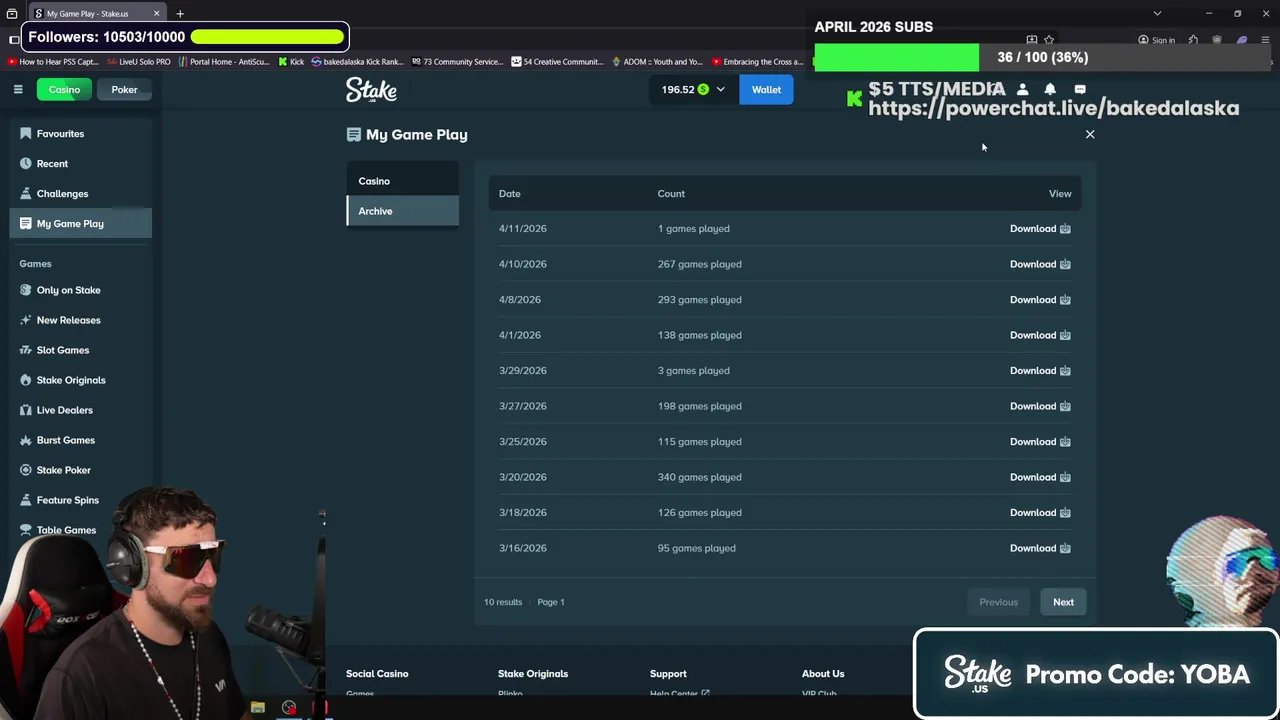This screenshot has width=1280, height=720.
Task: Select the Casino tab in My Game Play
Action: [402, 181]
